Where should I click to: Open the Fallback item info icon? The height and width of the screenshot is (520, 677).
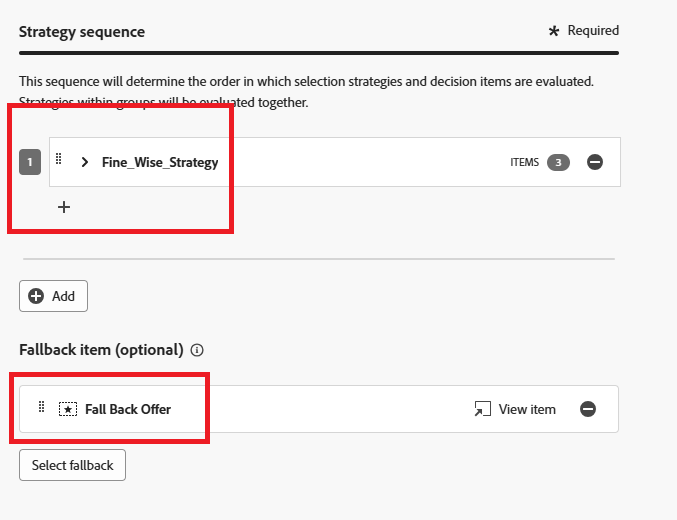tap(197, 350)
